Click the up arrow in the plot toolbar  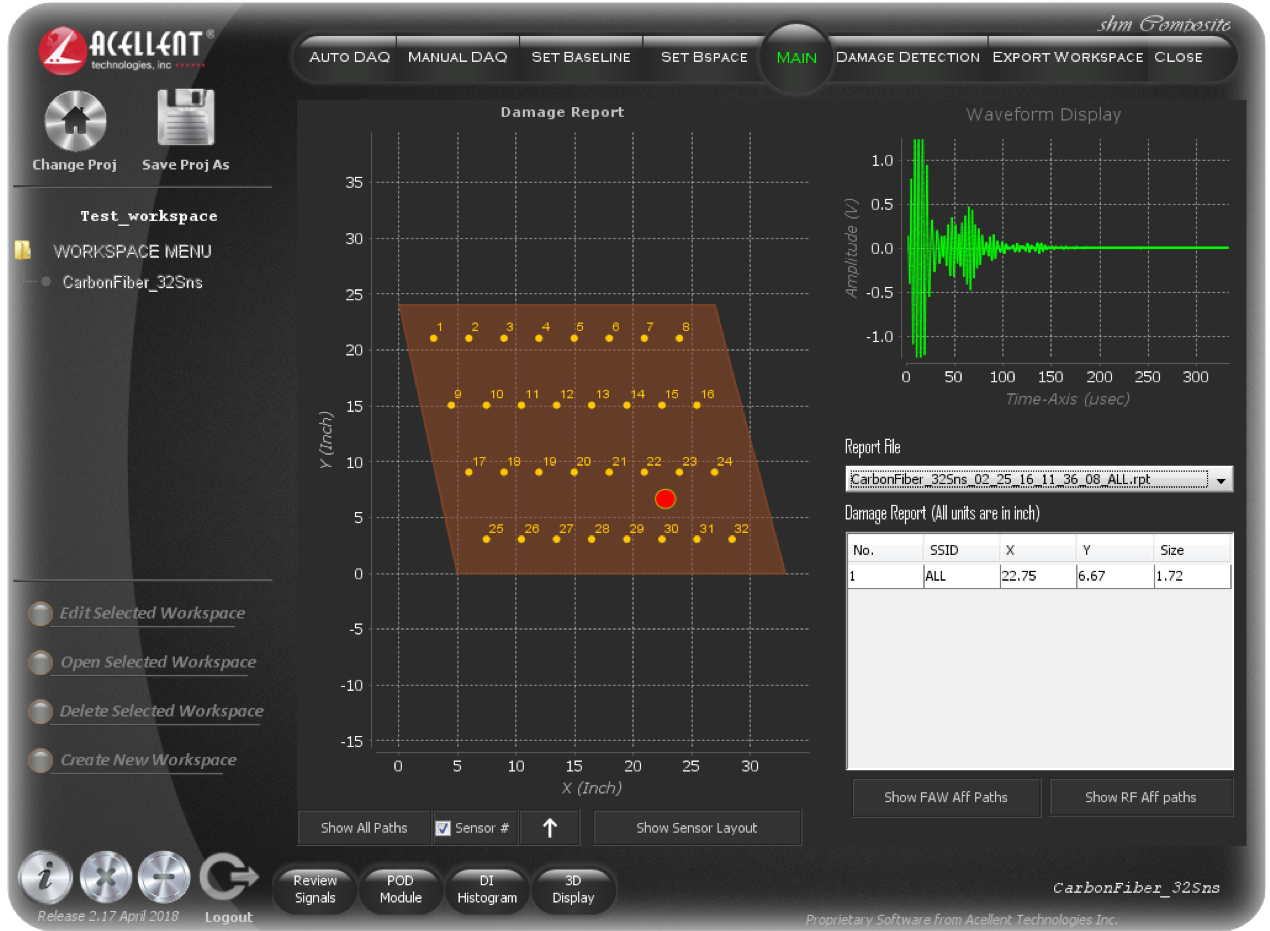click(x=550, y=827)
